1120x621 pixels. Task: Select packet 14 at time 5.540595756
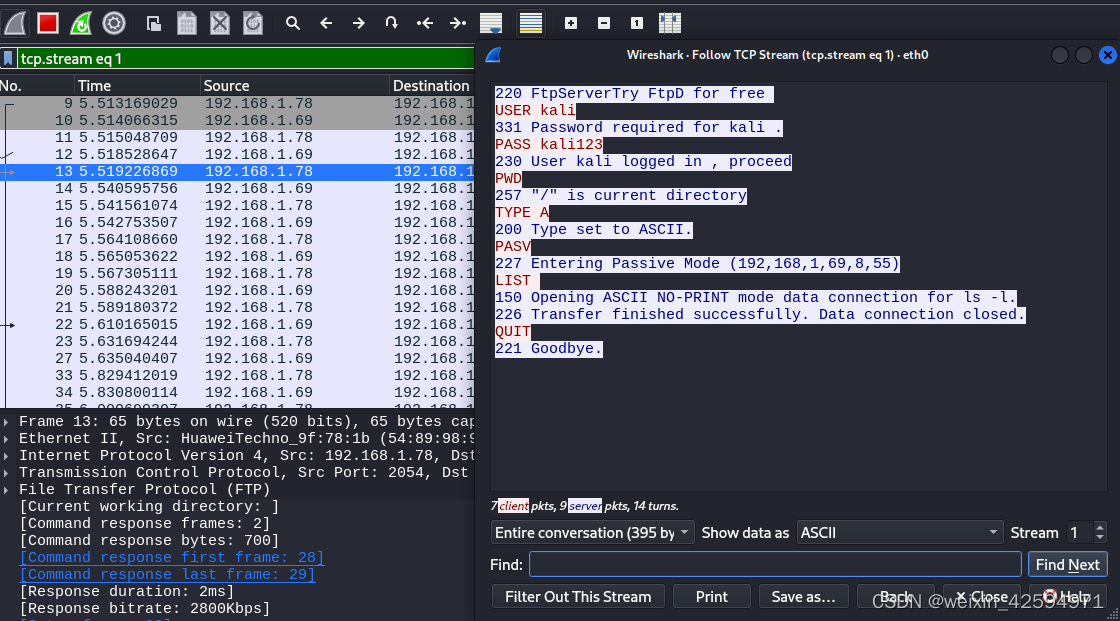point(237,189)
